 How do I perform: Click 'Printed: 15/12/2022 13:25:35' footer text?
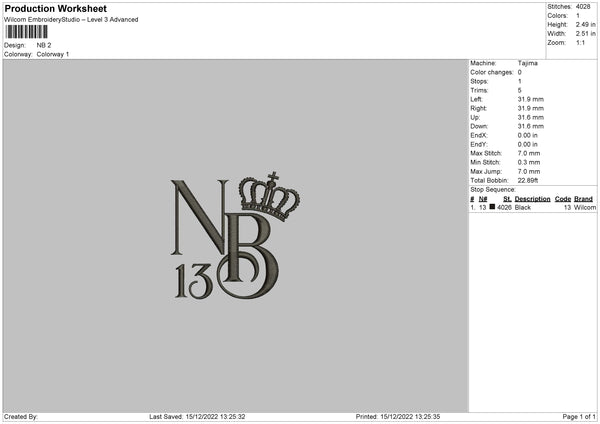[x=398, y=417]
